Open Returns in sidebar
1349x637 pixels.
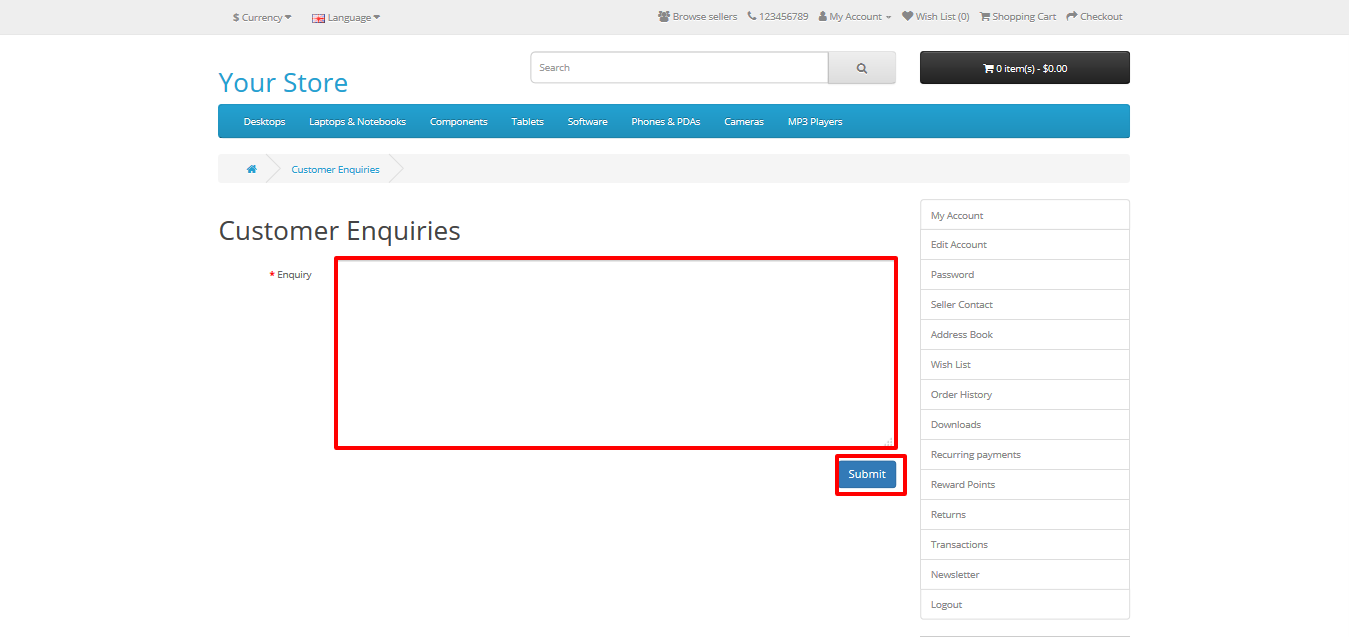pos(1025,515)
